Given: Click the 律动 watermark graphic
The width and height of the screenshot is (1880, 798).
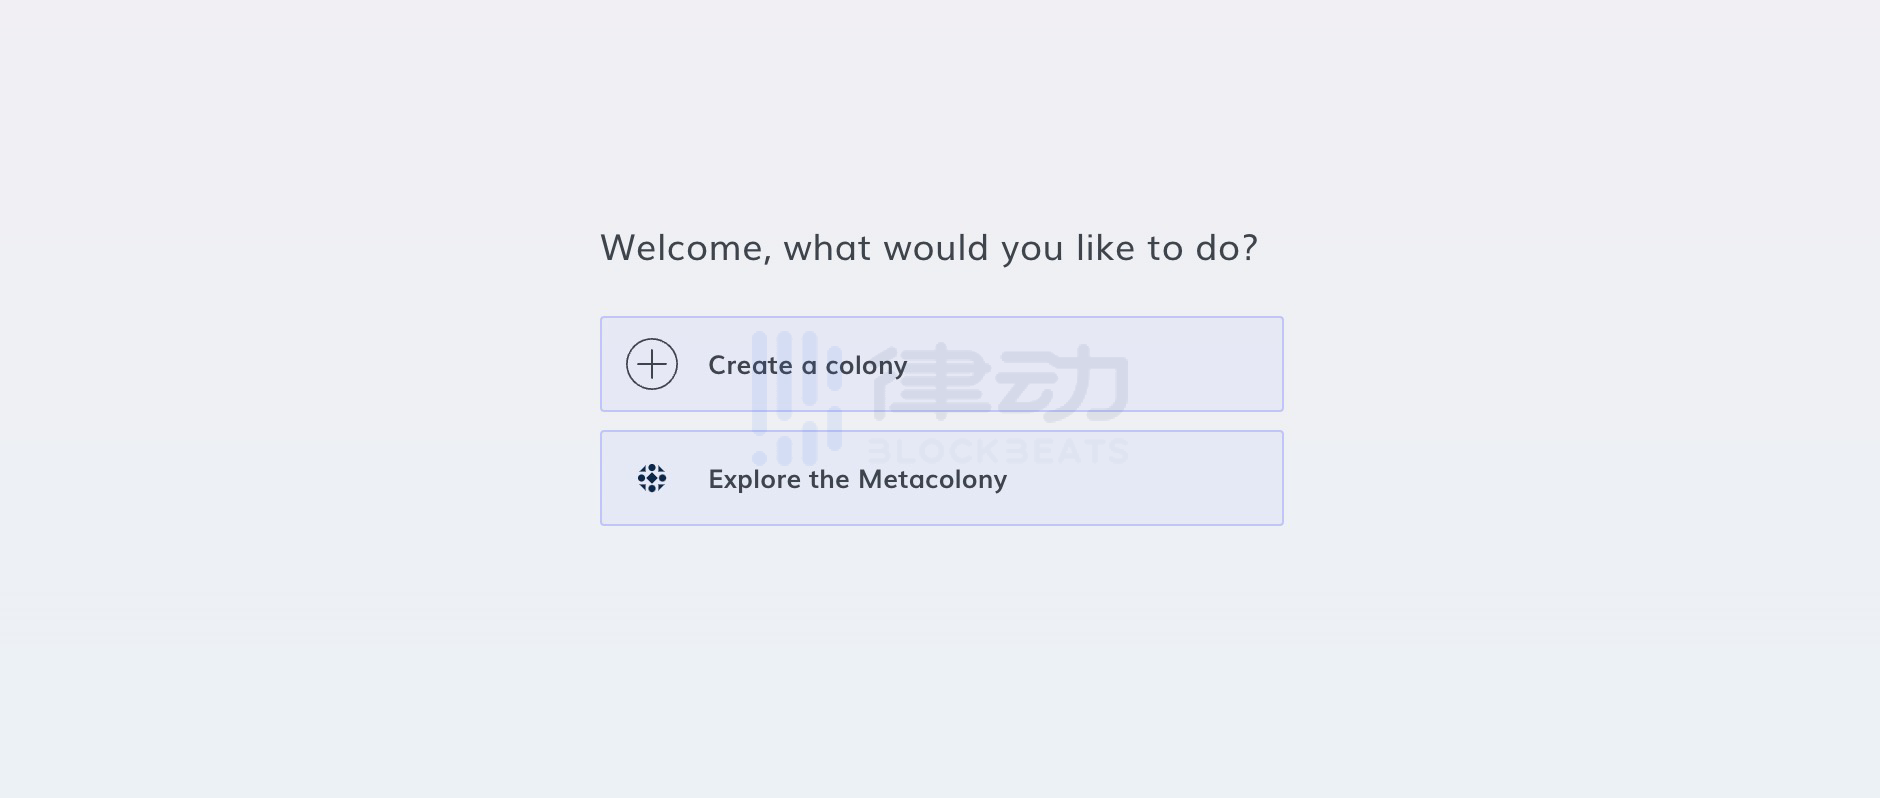Looking at the screenshot, I should coord(1000,380).
